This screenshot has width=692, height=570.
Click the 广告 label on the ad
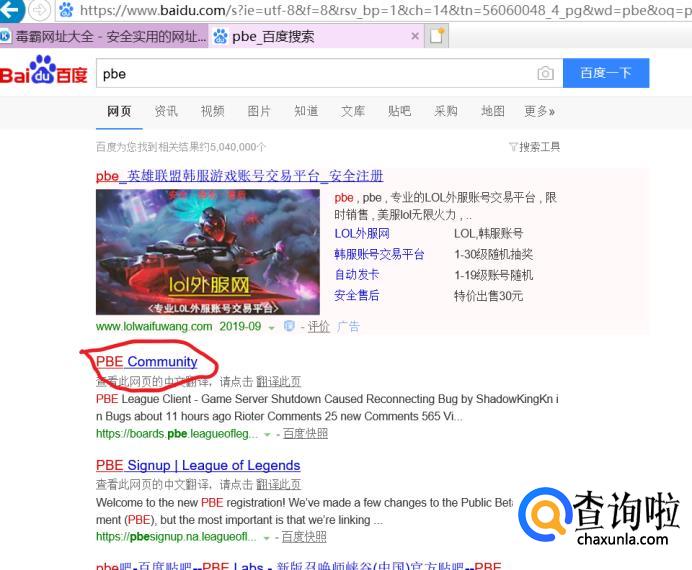[x=348, y=326]
